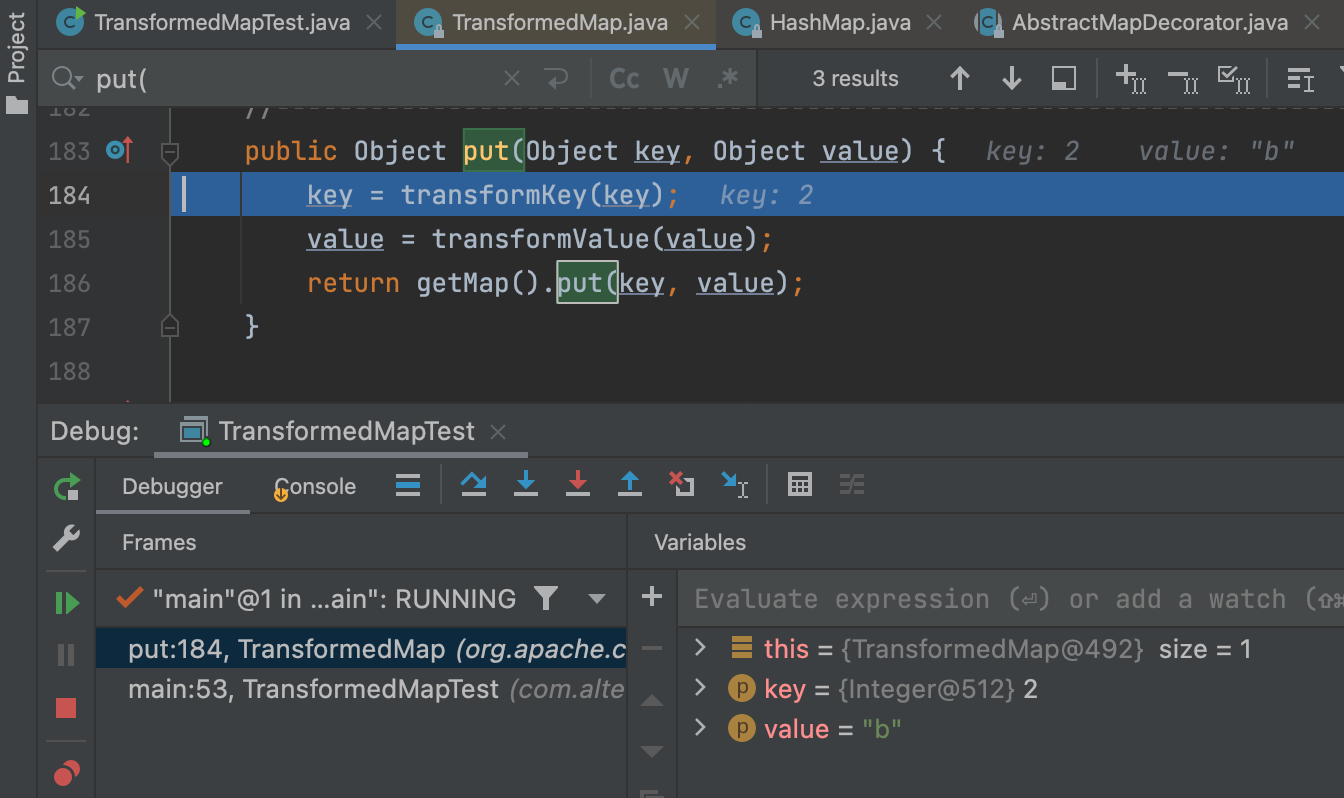Image resolution: width=1344 pixels, height=798 pixels.
Task: Go to previous search occurrence
Action: [x=960, y=79]
